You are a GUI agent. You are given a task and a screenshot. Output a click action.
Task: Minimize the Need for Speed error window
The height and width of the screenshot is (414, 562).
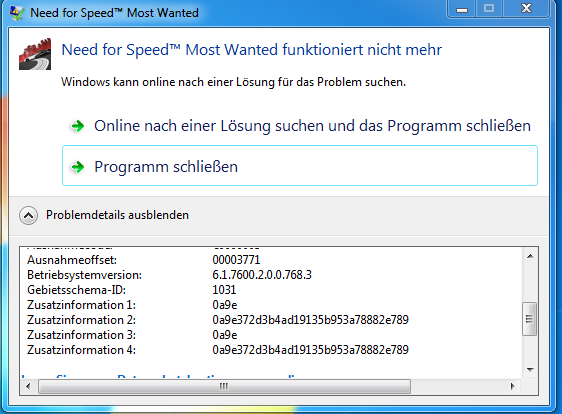pos(462,9)
